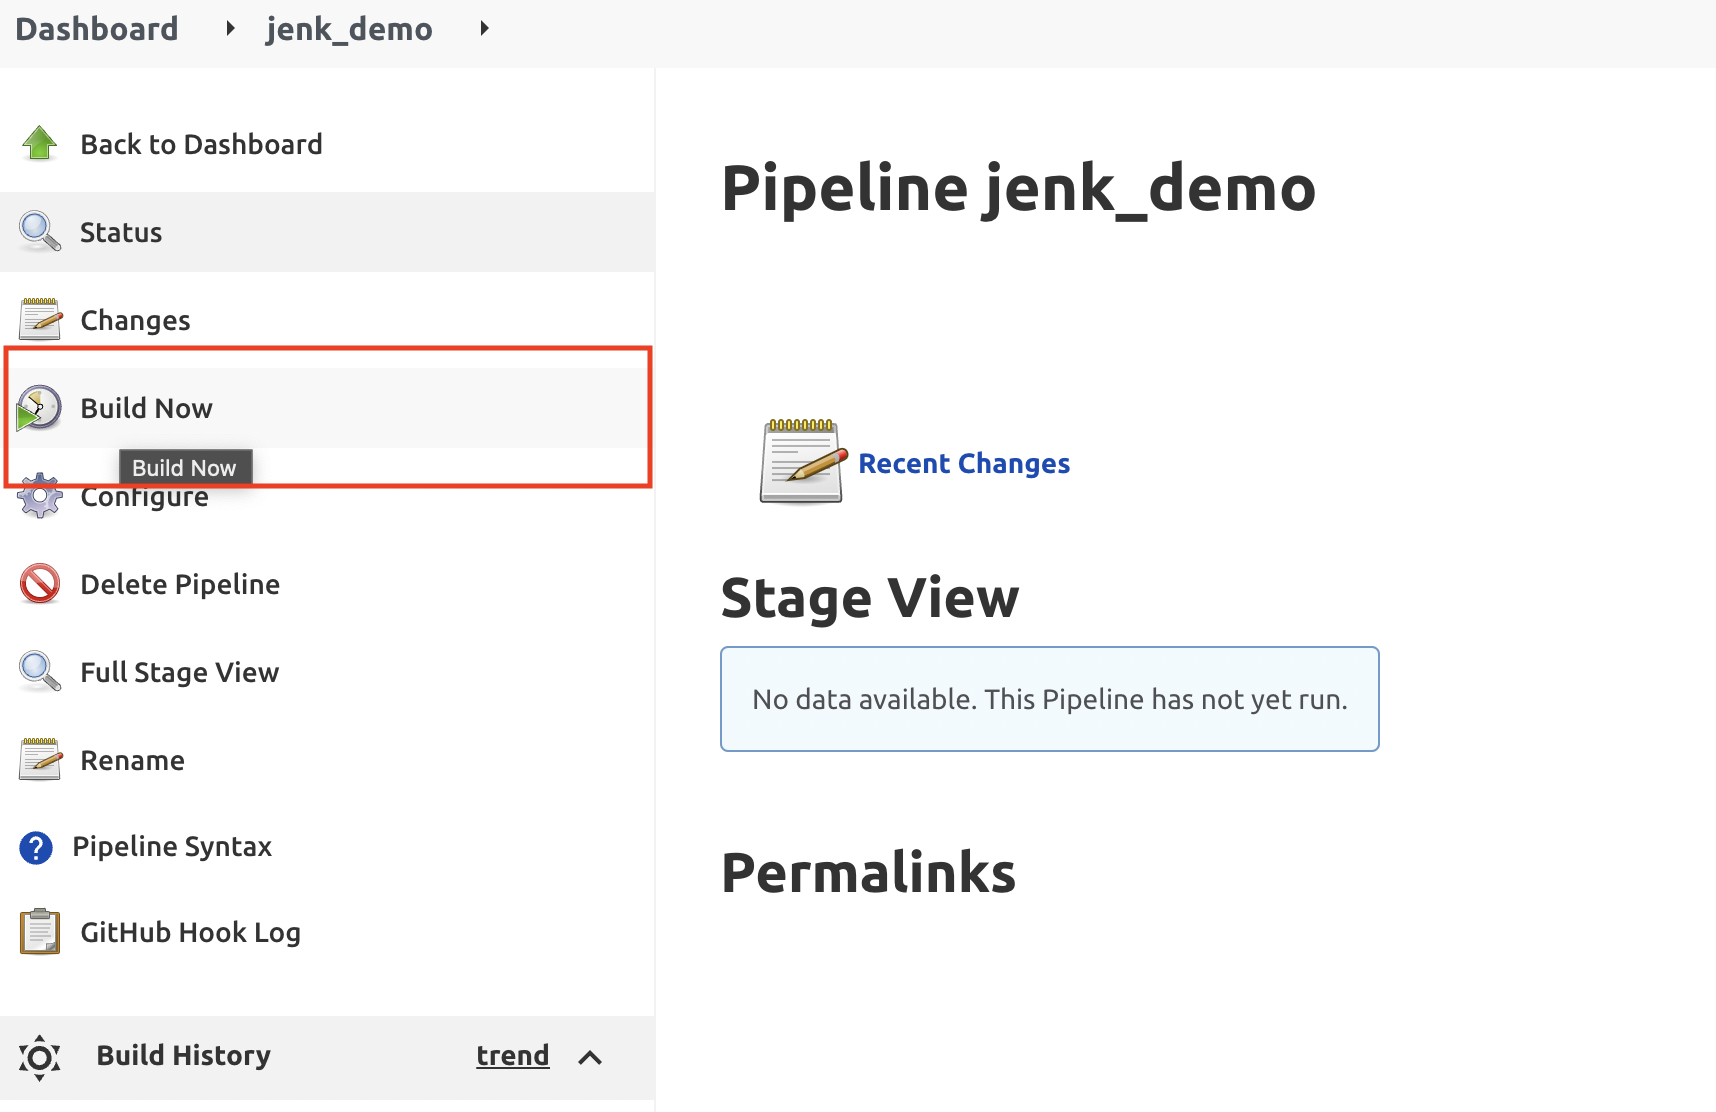1716x1112 pixels.
Task: Click the Pipeline Syntax question mark icon
Action: pyautogui.click(x=36, y=846)
